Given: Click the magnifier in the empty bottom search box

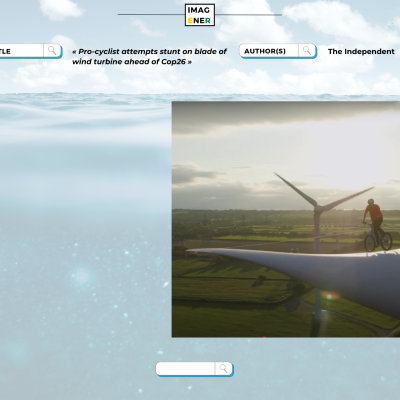Looking at the screenshot, I should pyautogui.click(x=223, y=369).
